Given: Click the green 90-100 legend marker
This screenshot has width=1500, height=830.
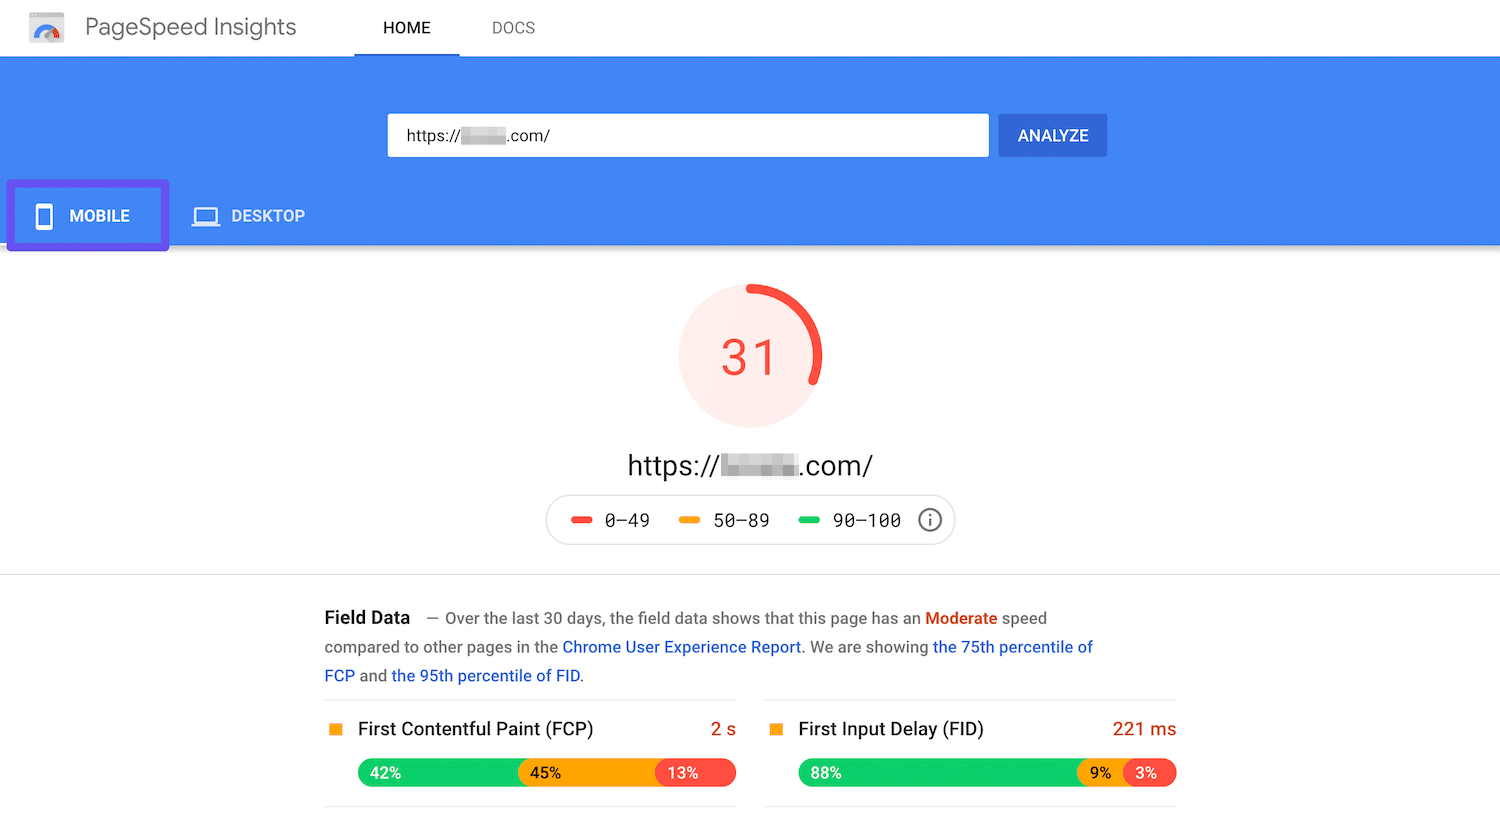Looking at the screenshot, I should (x=809, y=519).
